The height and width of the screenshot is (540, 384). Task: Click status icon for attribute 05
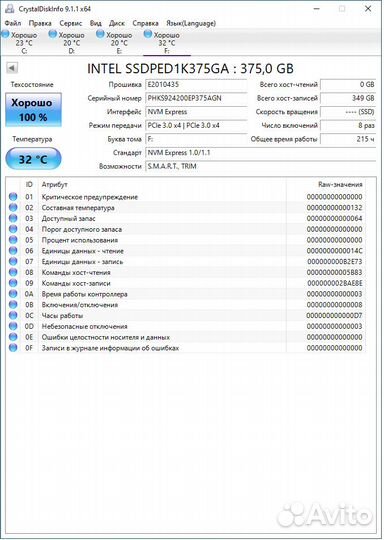[13, 240]
